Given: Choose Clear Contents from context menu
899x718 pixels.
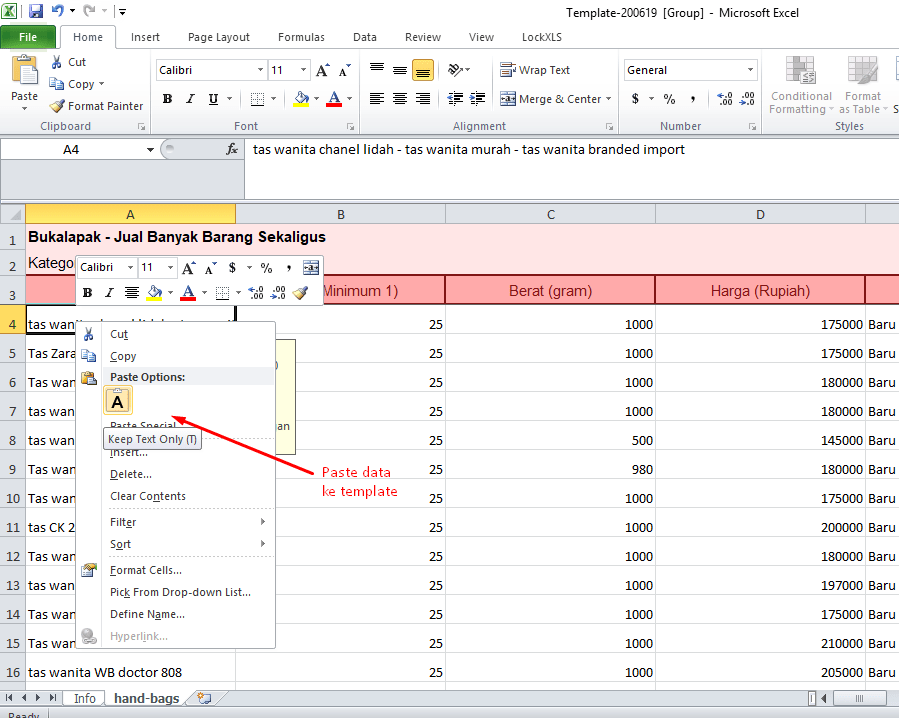Looking at the screenshot, I should (x=147, y=496).
